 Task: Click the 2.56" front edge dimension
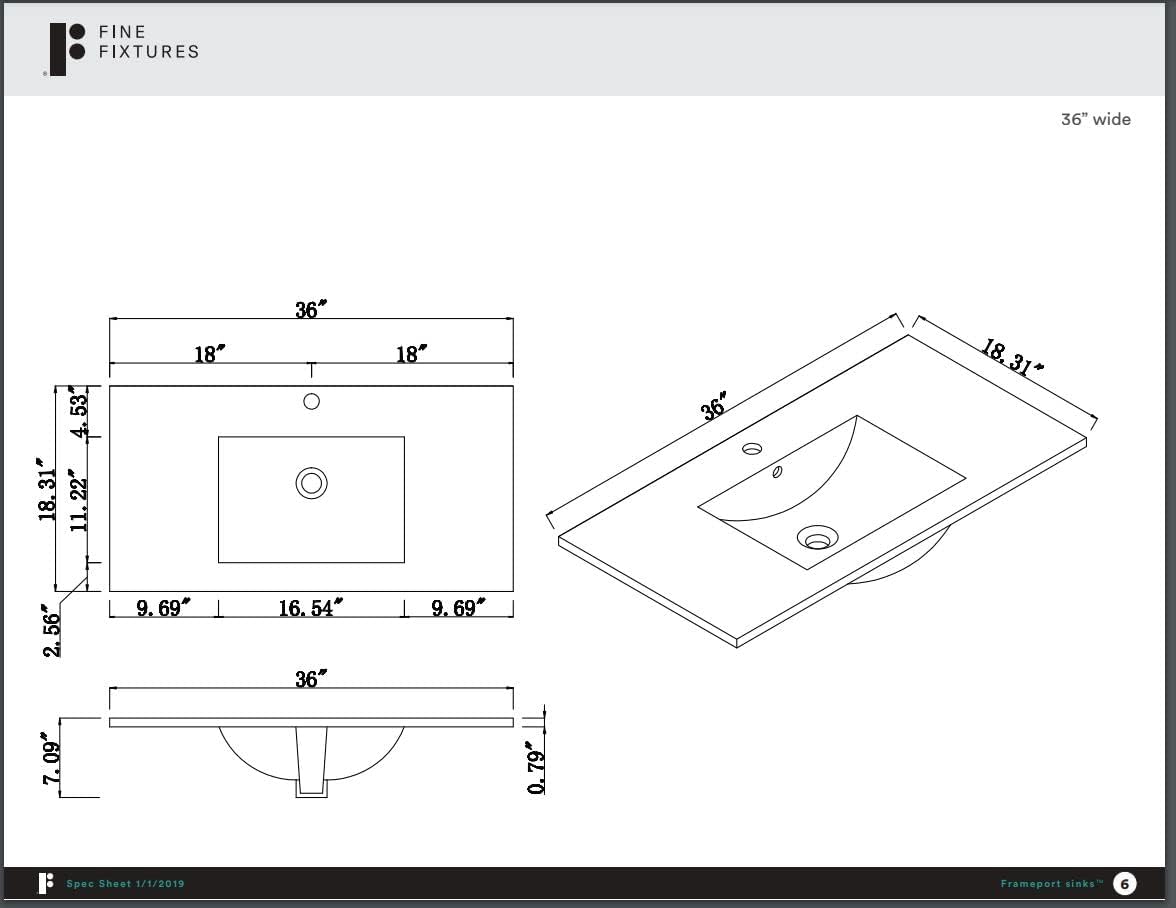[50, 631]
